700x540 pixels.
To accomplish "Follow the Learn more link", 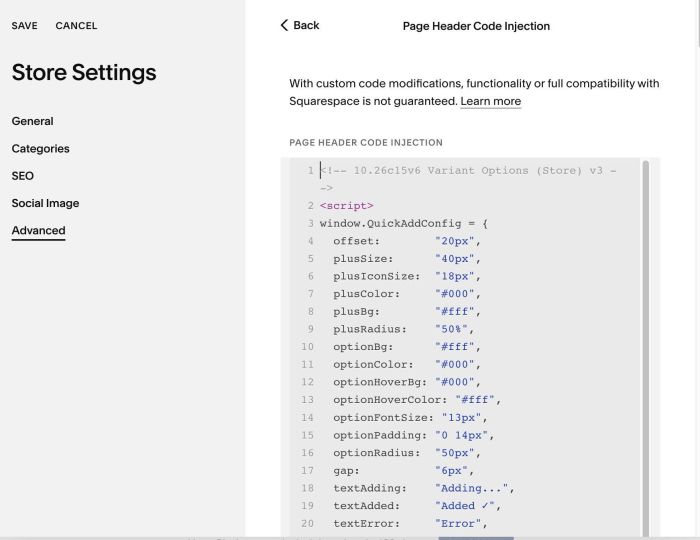I will point(491,101).
